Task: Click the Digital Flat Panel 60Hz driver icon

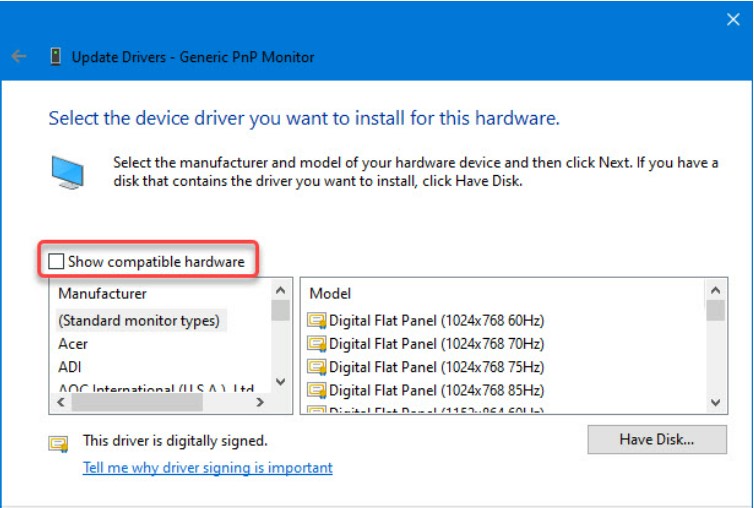Action: (x=318, y=320)
